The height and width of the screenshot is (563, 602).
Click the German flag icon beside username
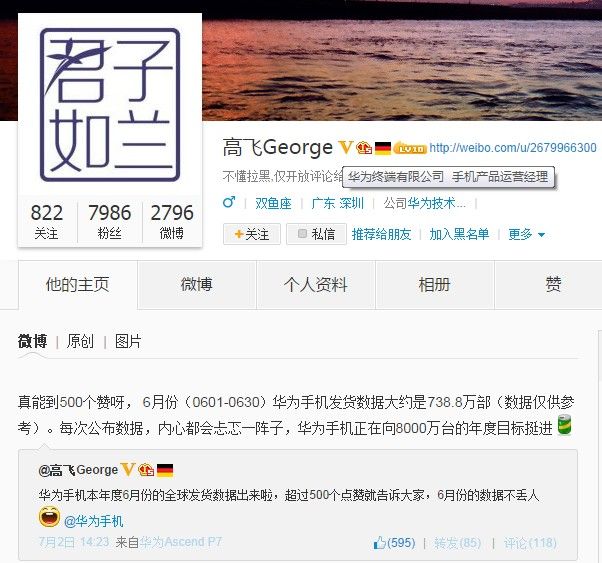(x=382, y=148)
